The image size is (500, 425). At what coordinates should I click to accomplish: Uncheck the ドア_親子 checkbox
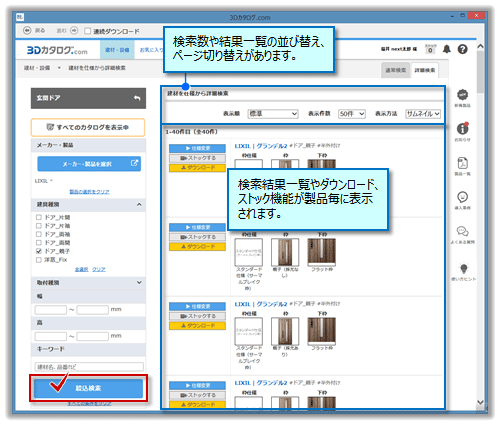tap(39, 251)
